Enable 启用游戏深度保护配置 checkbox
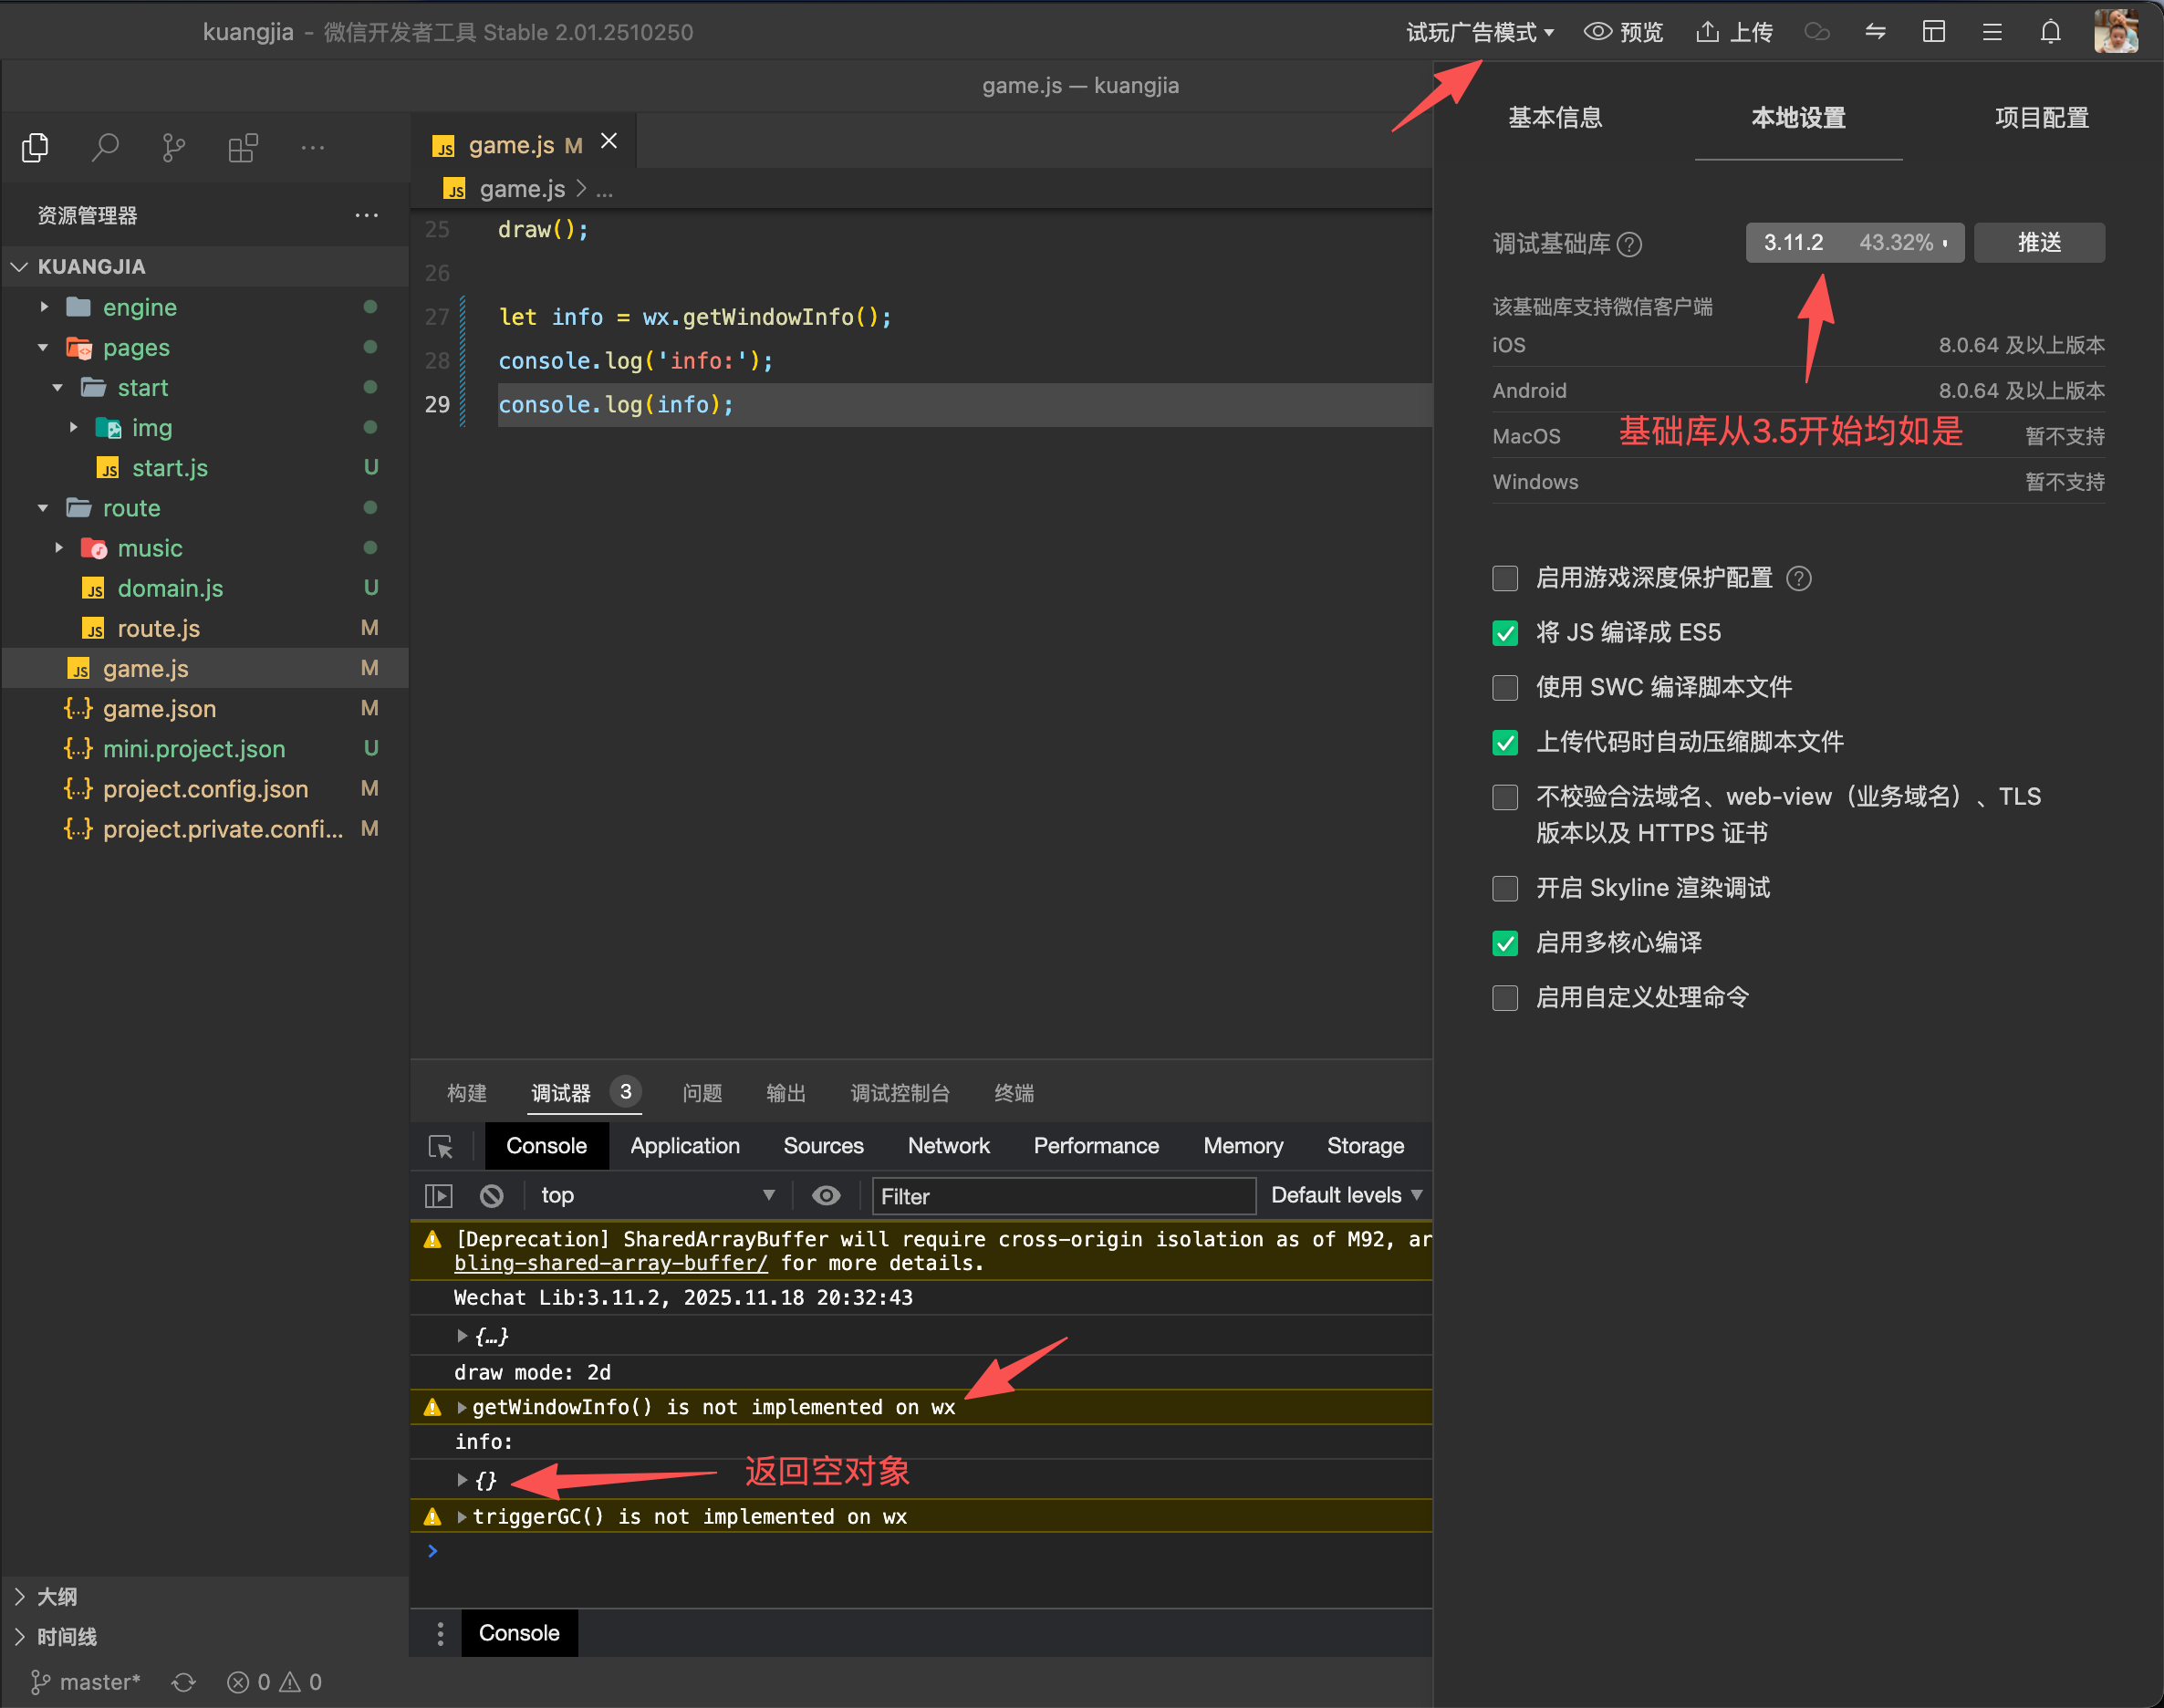This screenshot has height=1708, width=2164. pyautogui.click(x=1505, y=578)
